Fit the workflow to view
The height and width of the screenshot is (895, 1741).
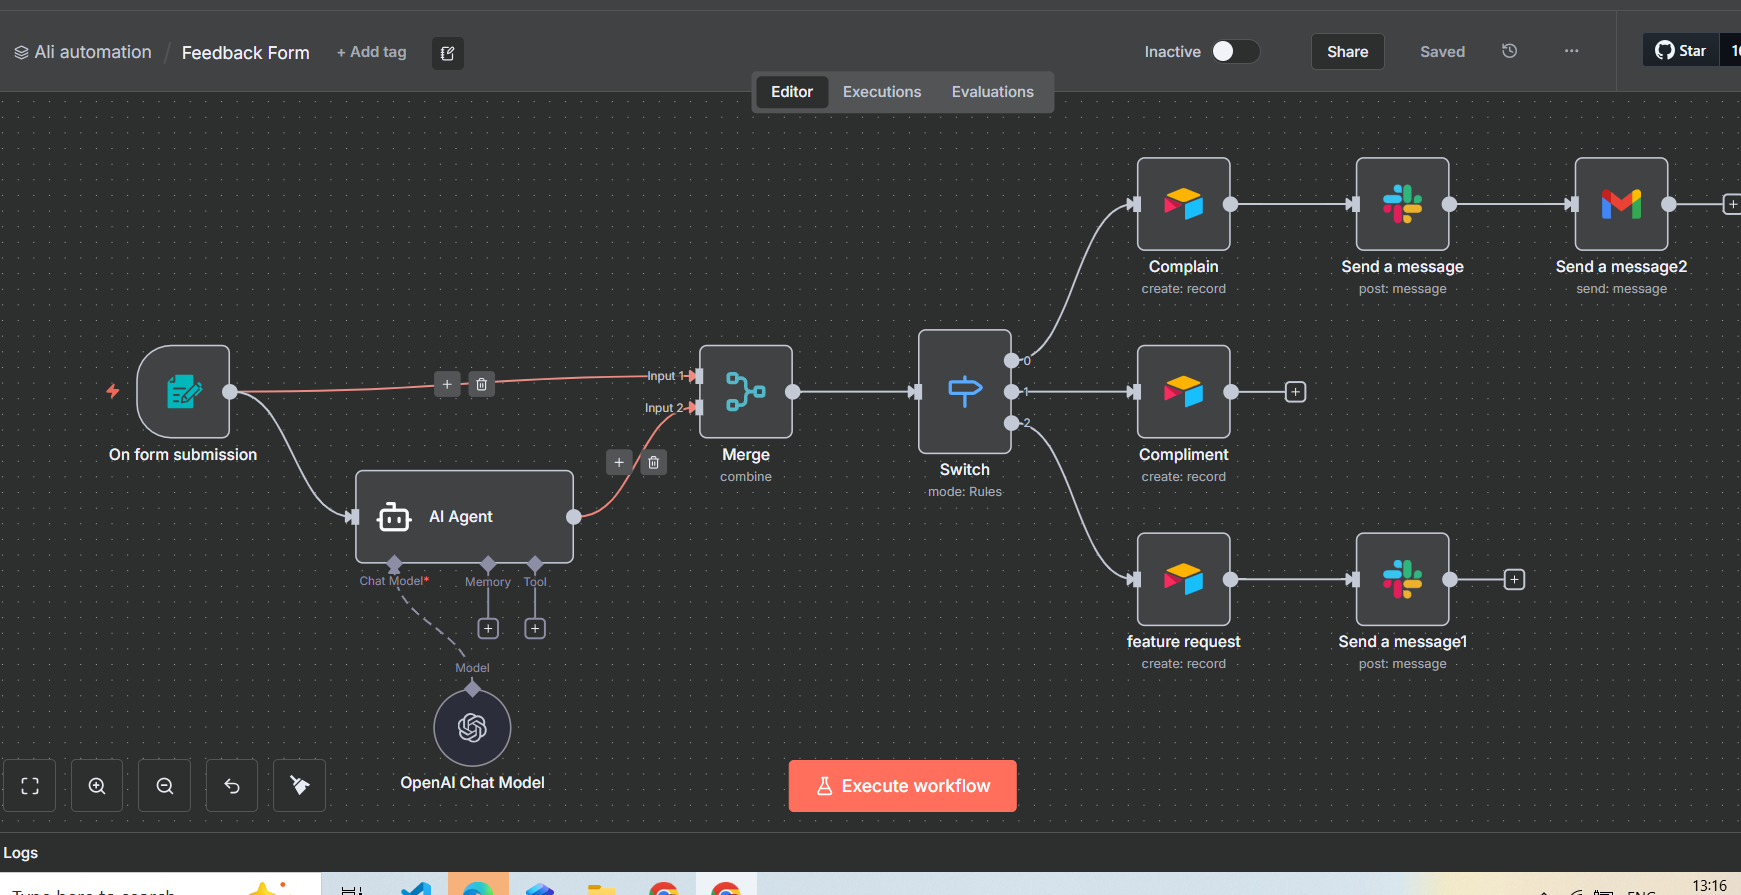coord(30,786)
